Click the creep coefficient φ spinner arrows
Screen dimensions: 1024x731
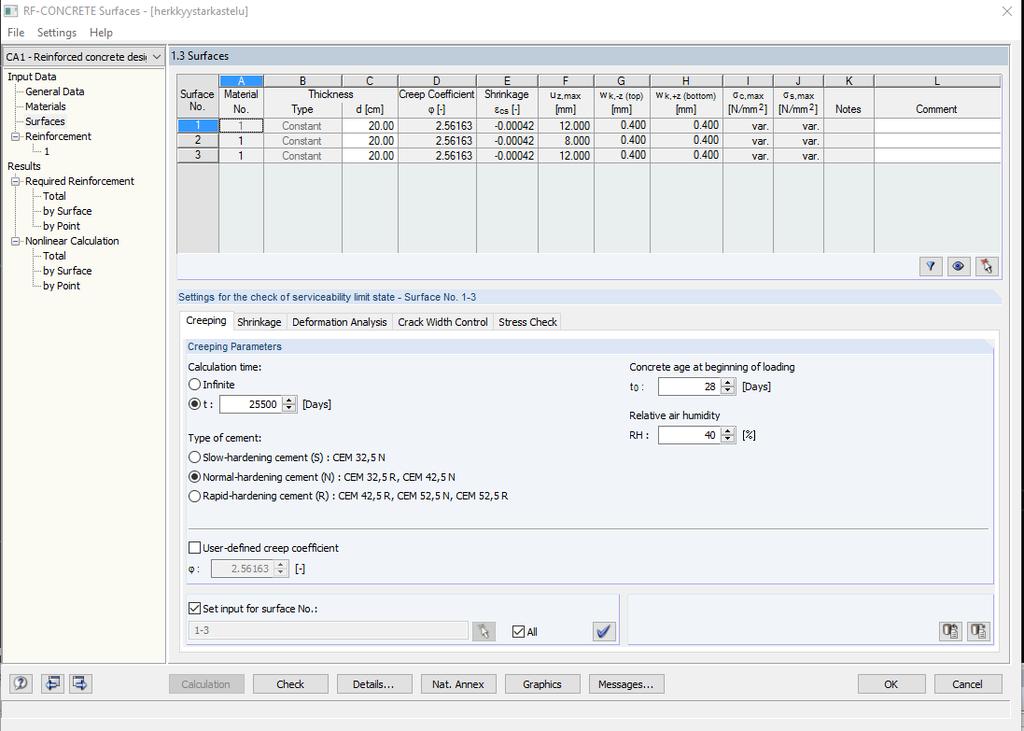[280, 568]
